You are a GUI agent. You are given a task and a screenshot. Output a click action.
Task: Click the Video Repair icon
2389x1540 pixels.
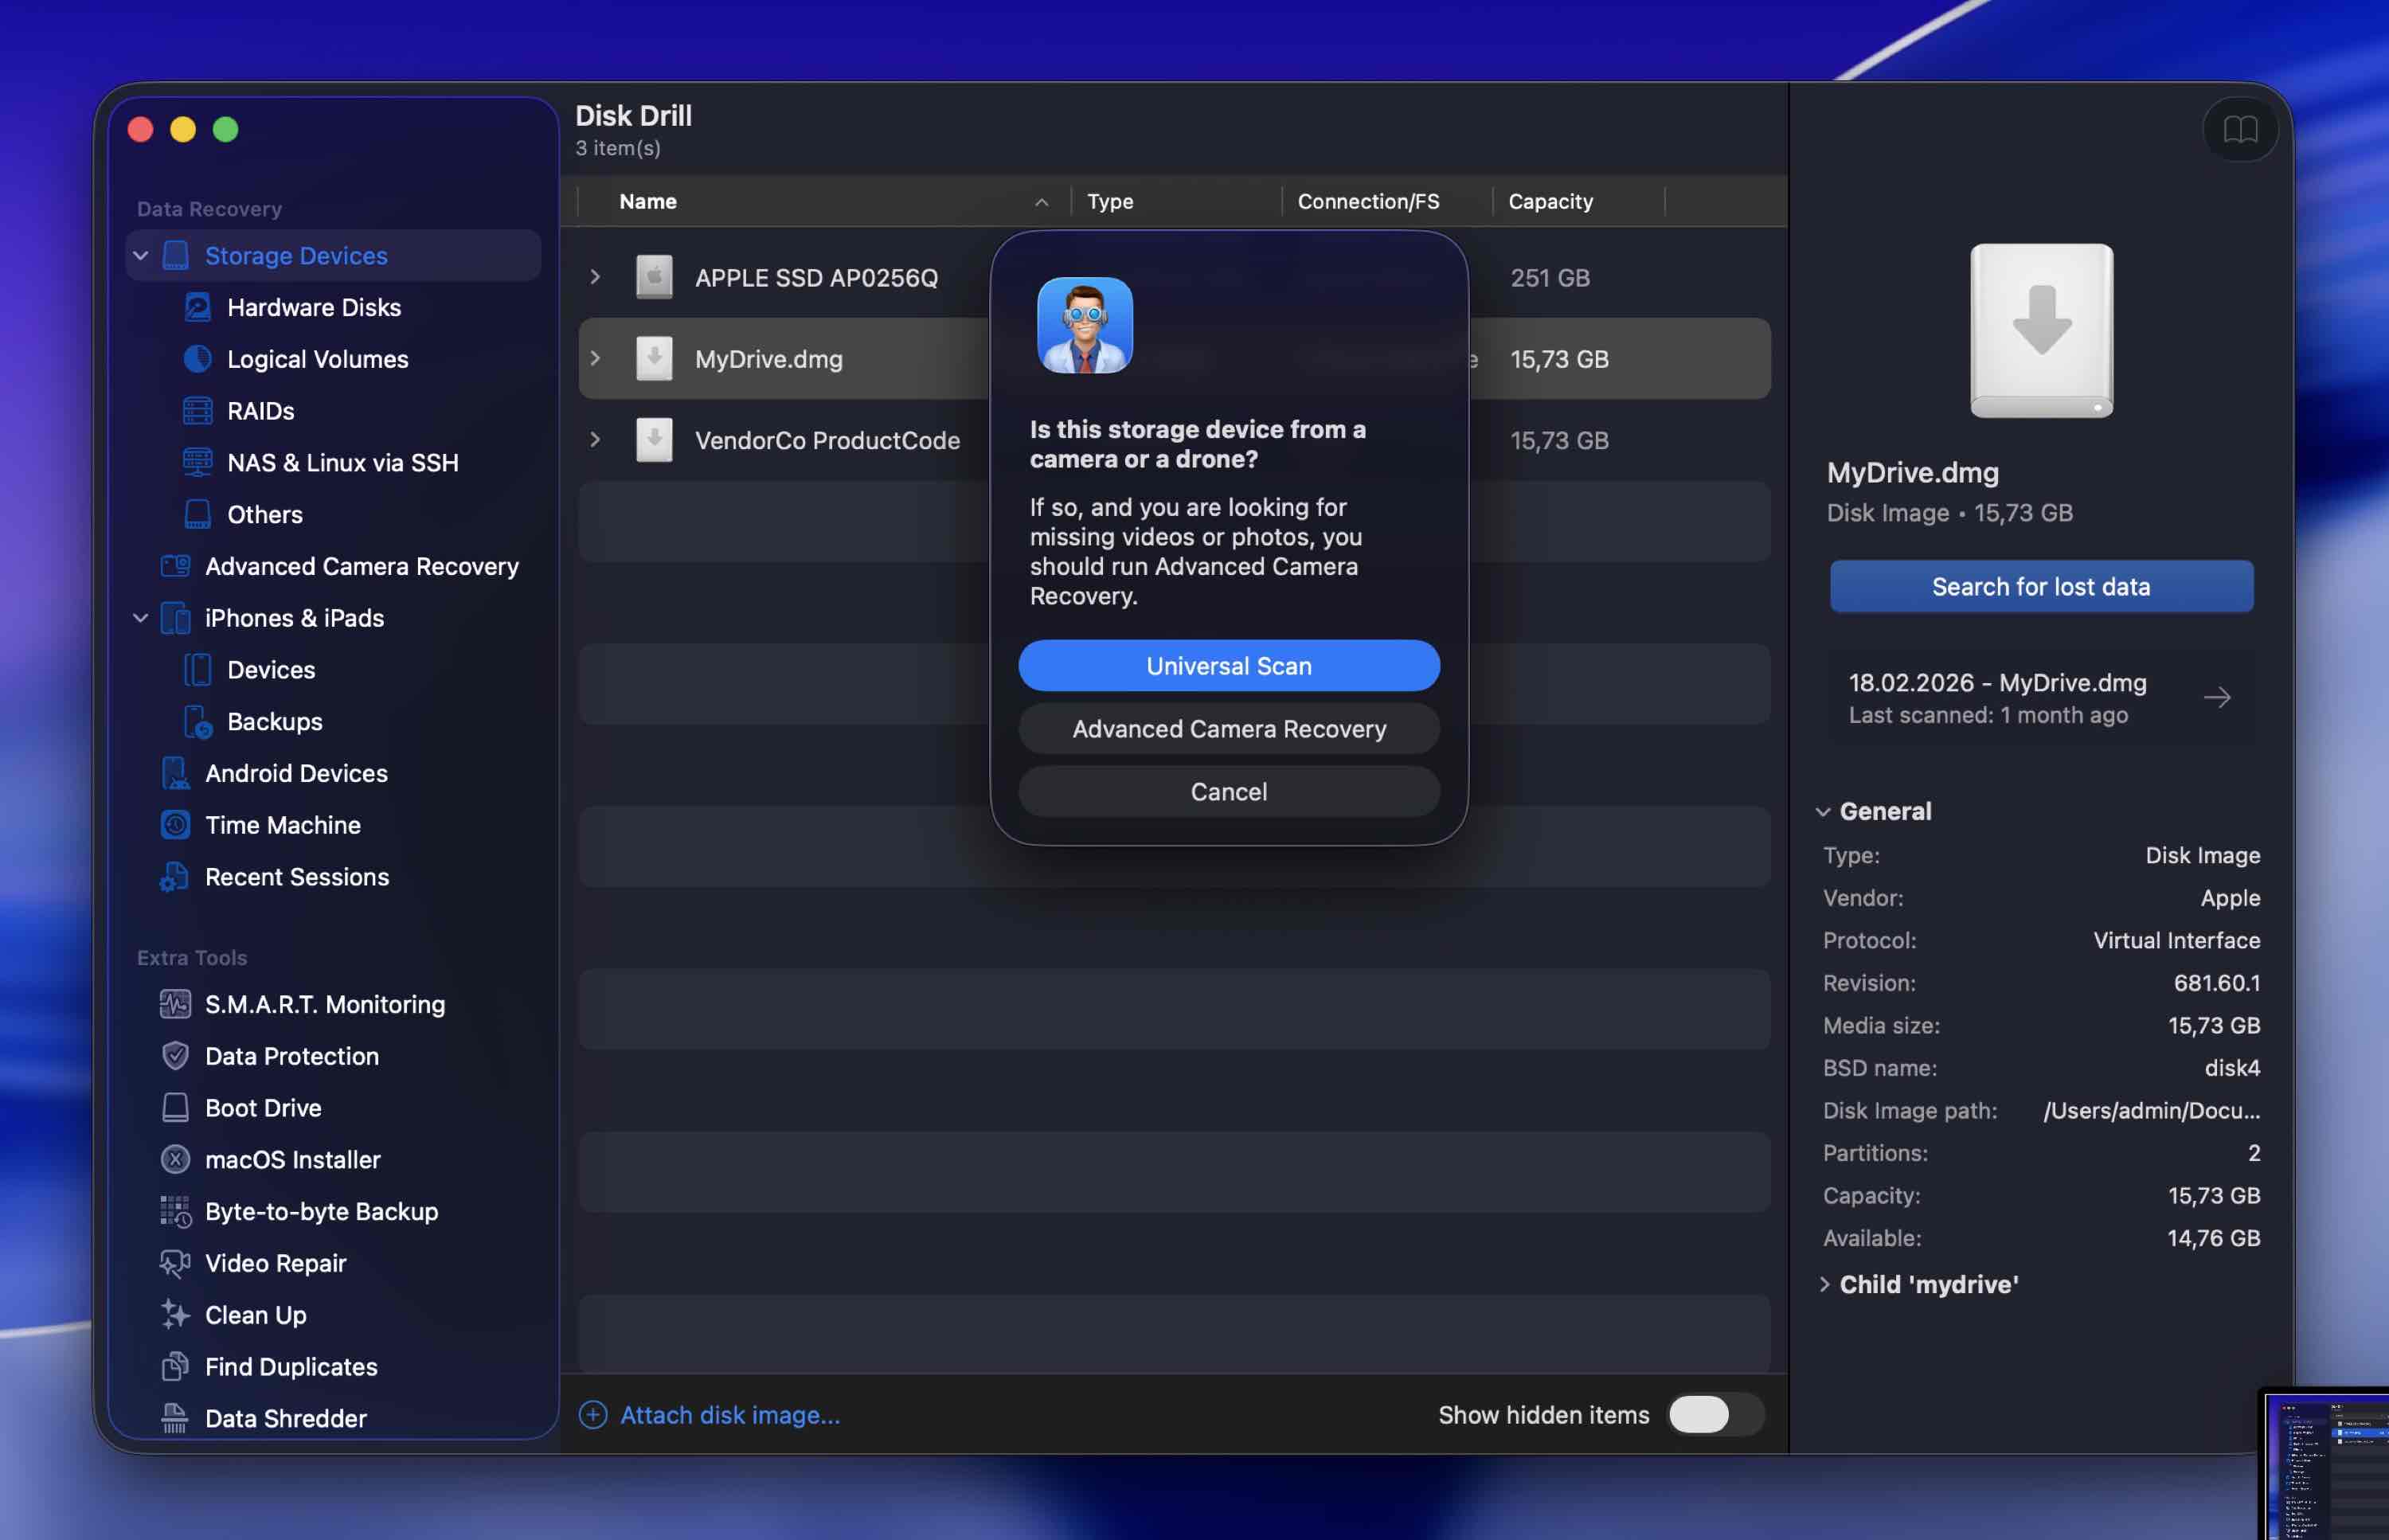pyautogui.click(x=176, y=1263)
